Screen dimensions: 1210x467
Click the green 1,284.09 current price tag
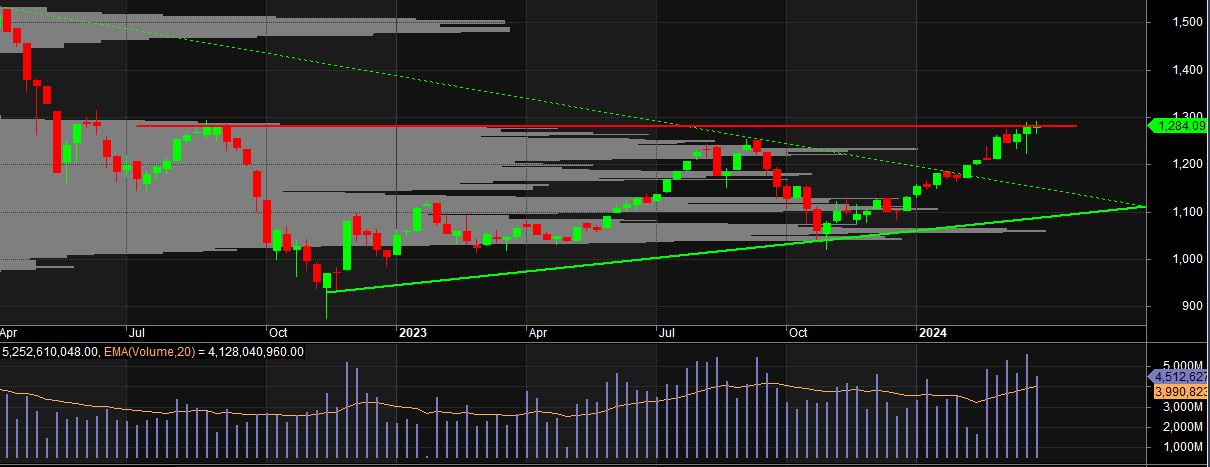coord(1179,126)
